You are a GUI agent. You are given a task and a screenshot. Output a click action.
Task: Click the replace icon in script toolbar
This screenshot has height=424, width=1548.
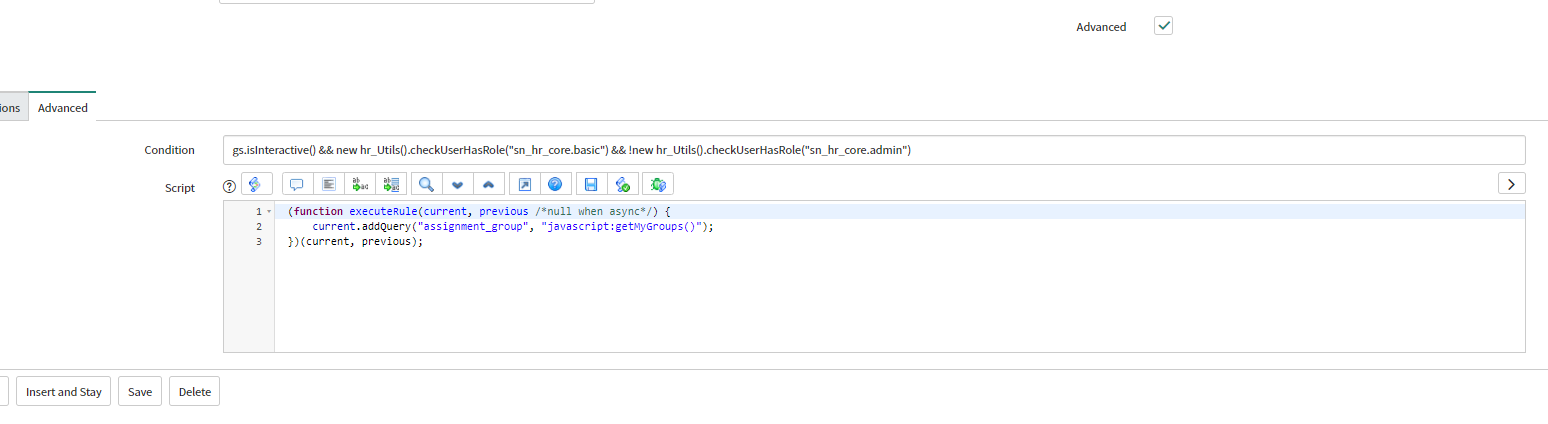[359, 184]
